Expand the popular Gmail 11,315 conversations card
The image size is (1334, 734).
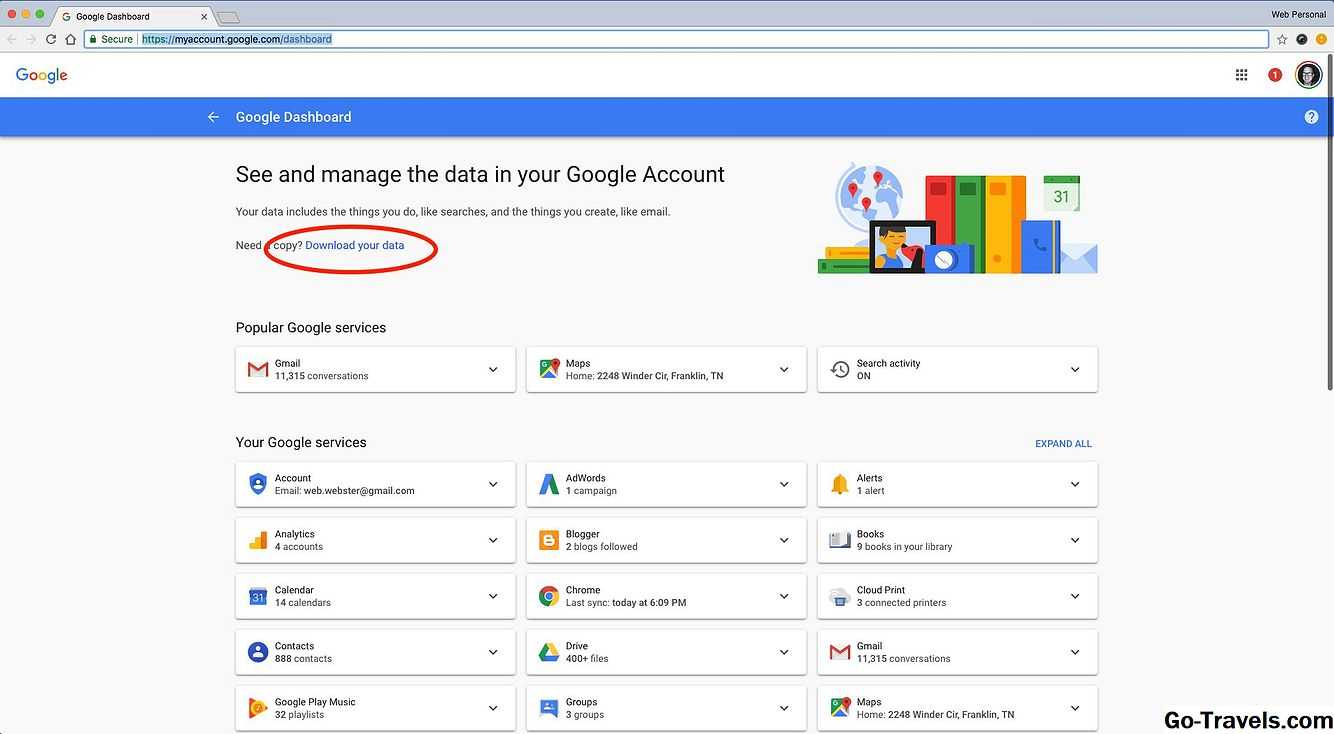tap(493, 370)
